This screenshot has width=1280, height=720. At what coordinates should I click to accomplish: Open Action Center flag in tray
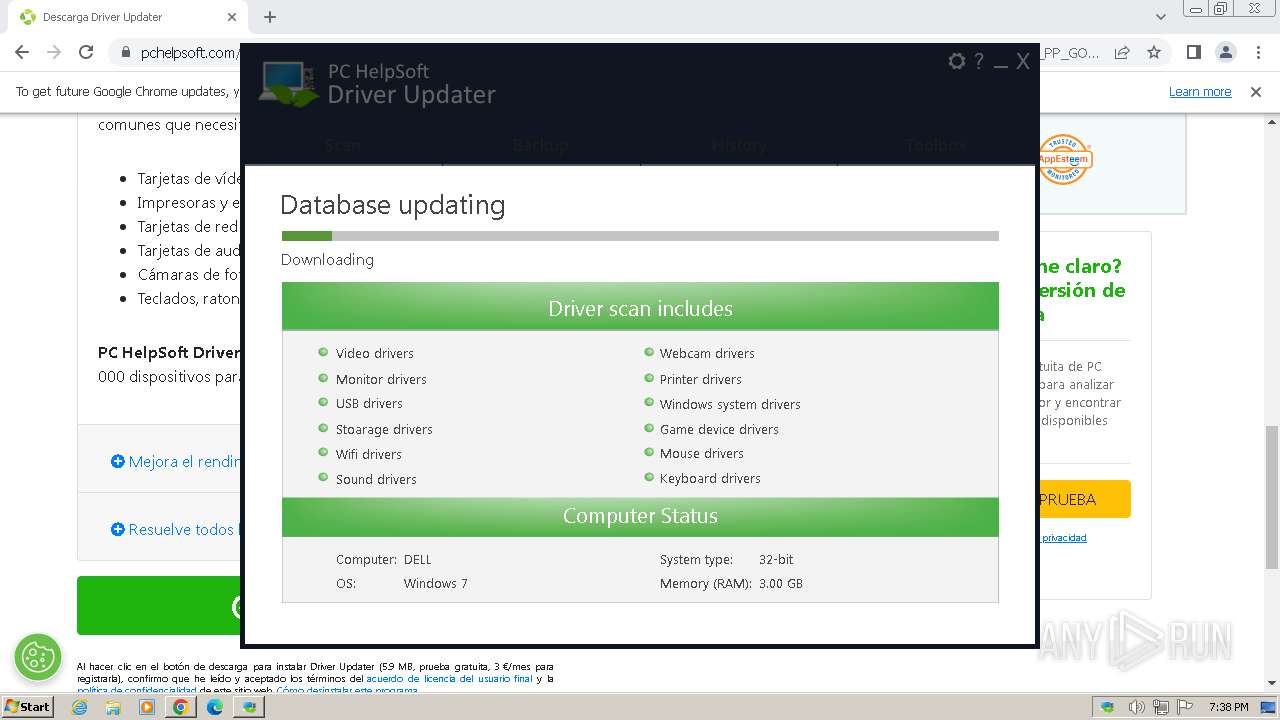coord(1187,707)
